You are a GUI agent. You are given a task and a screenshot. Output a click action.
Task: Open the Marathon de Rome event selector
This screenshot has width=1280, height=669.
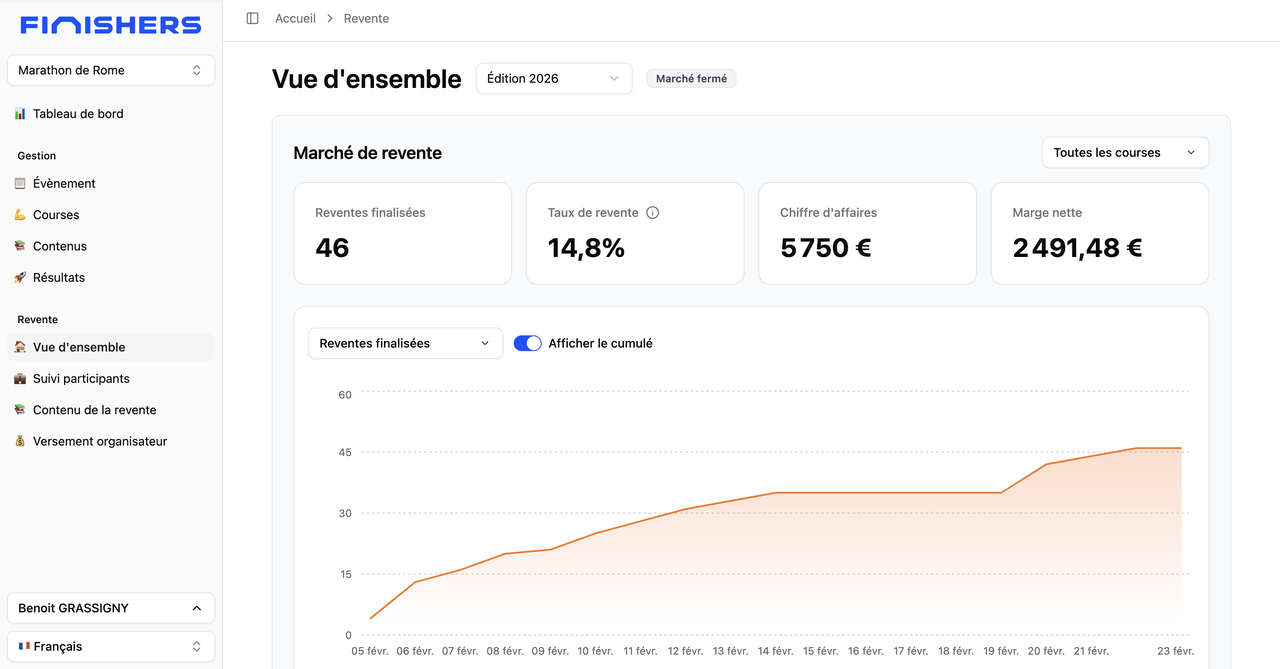click(110, 71)
